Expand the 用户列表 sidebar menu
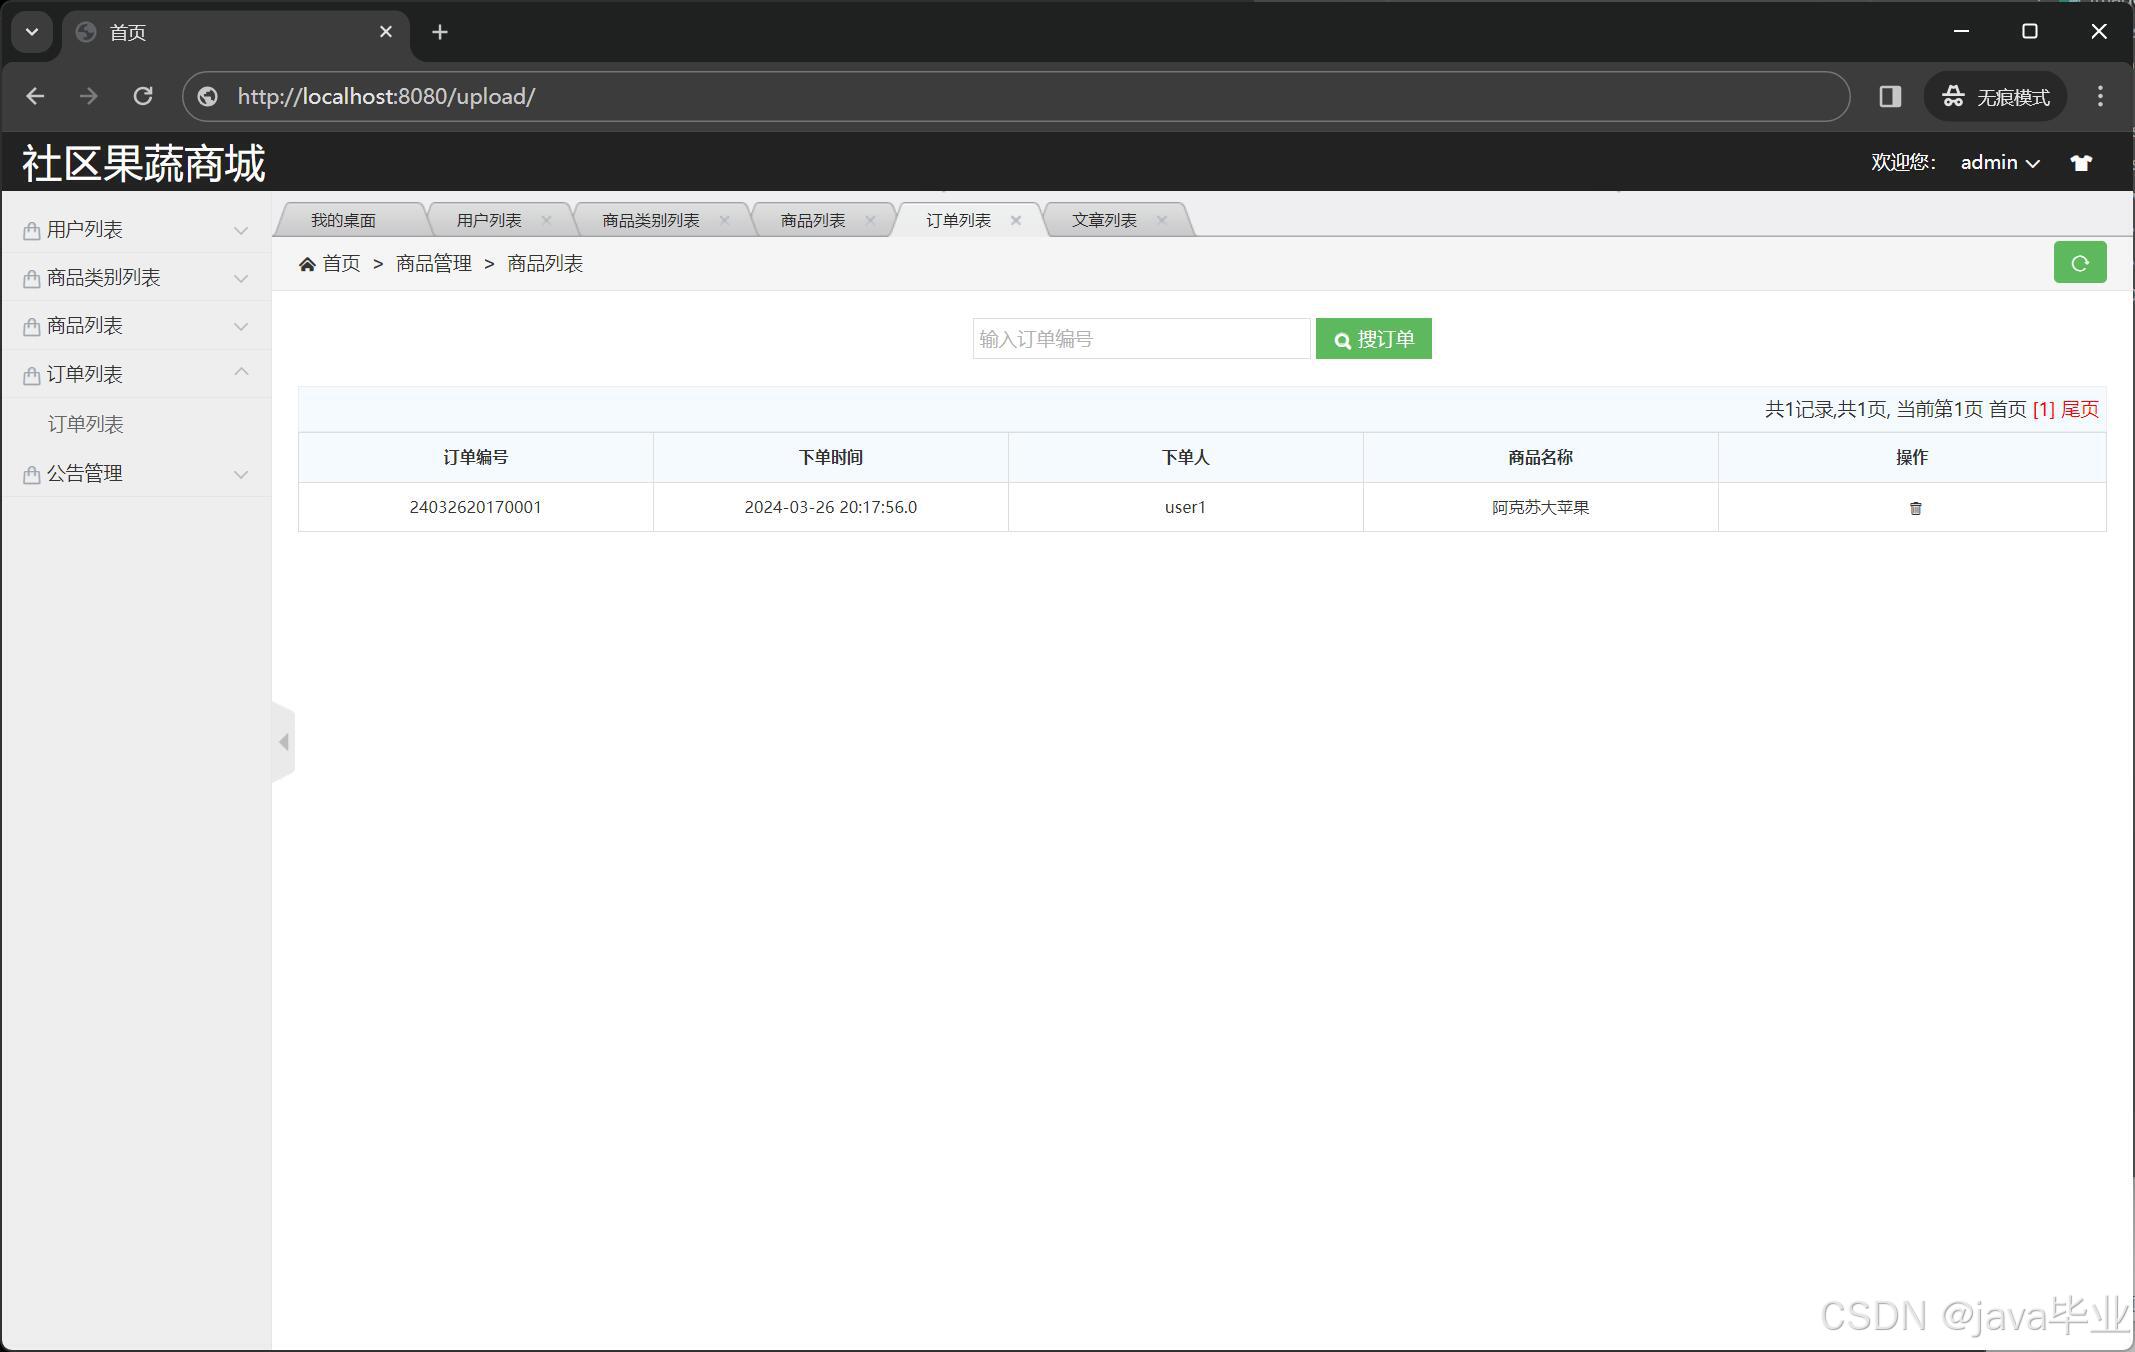This screenshot has width=2135, height=1352. pos(136,230)
